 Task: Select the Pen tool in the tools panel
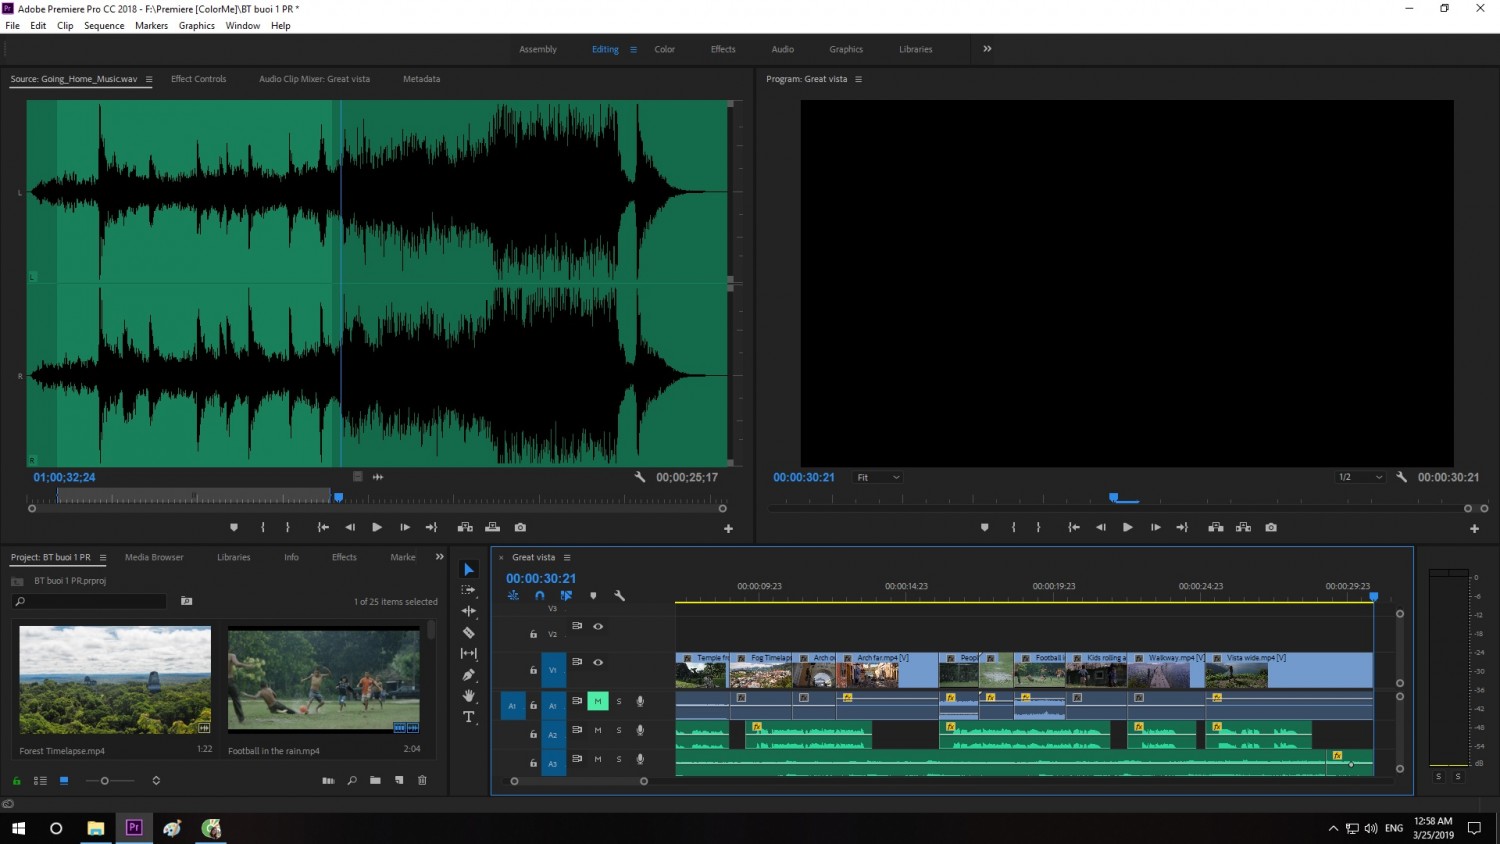click(x=468, y=675)
